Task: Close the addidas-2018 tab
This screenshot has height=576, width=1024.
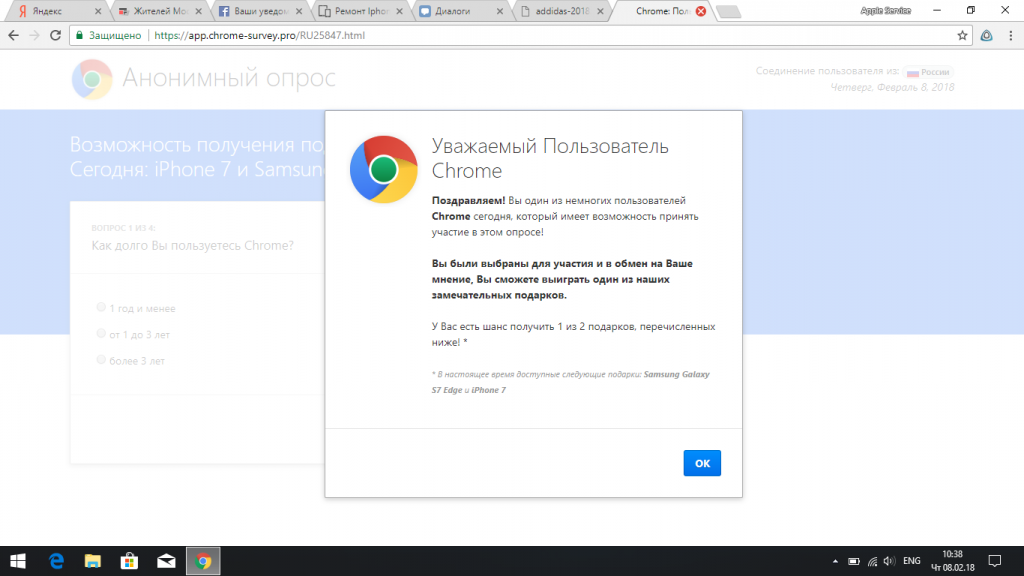Action: pos(600,11)
